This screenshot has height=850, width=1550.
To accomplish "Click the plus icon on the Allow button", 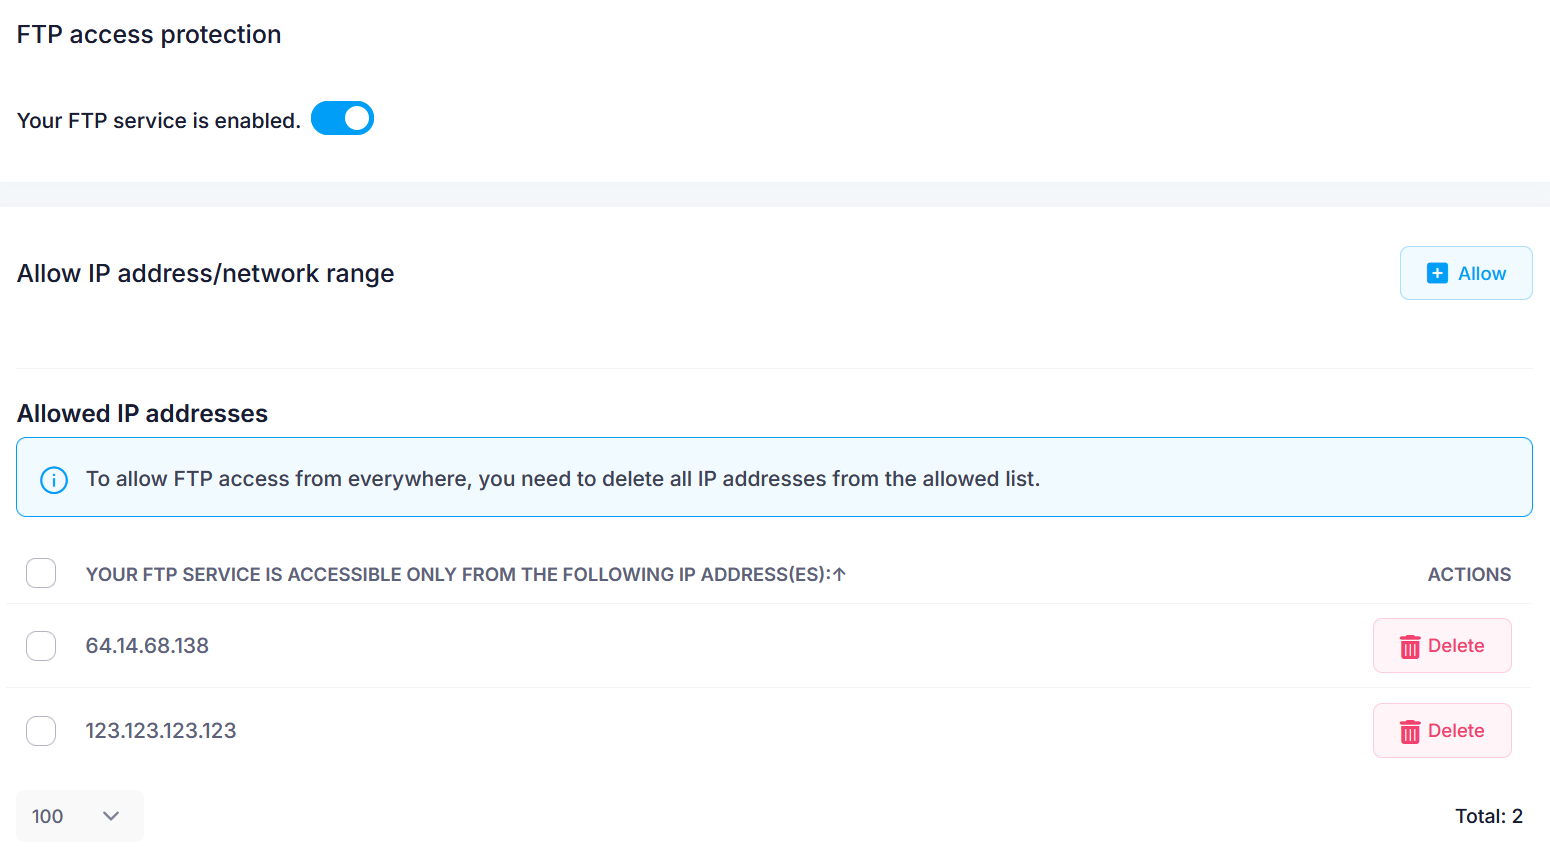I will (x=1437, y=272).
